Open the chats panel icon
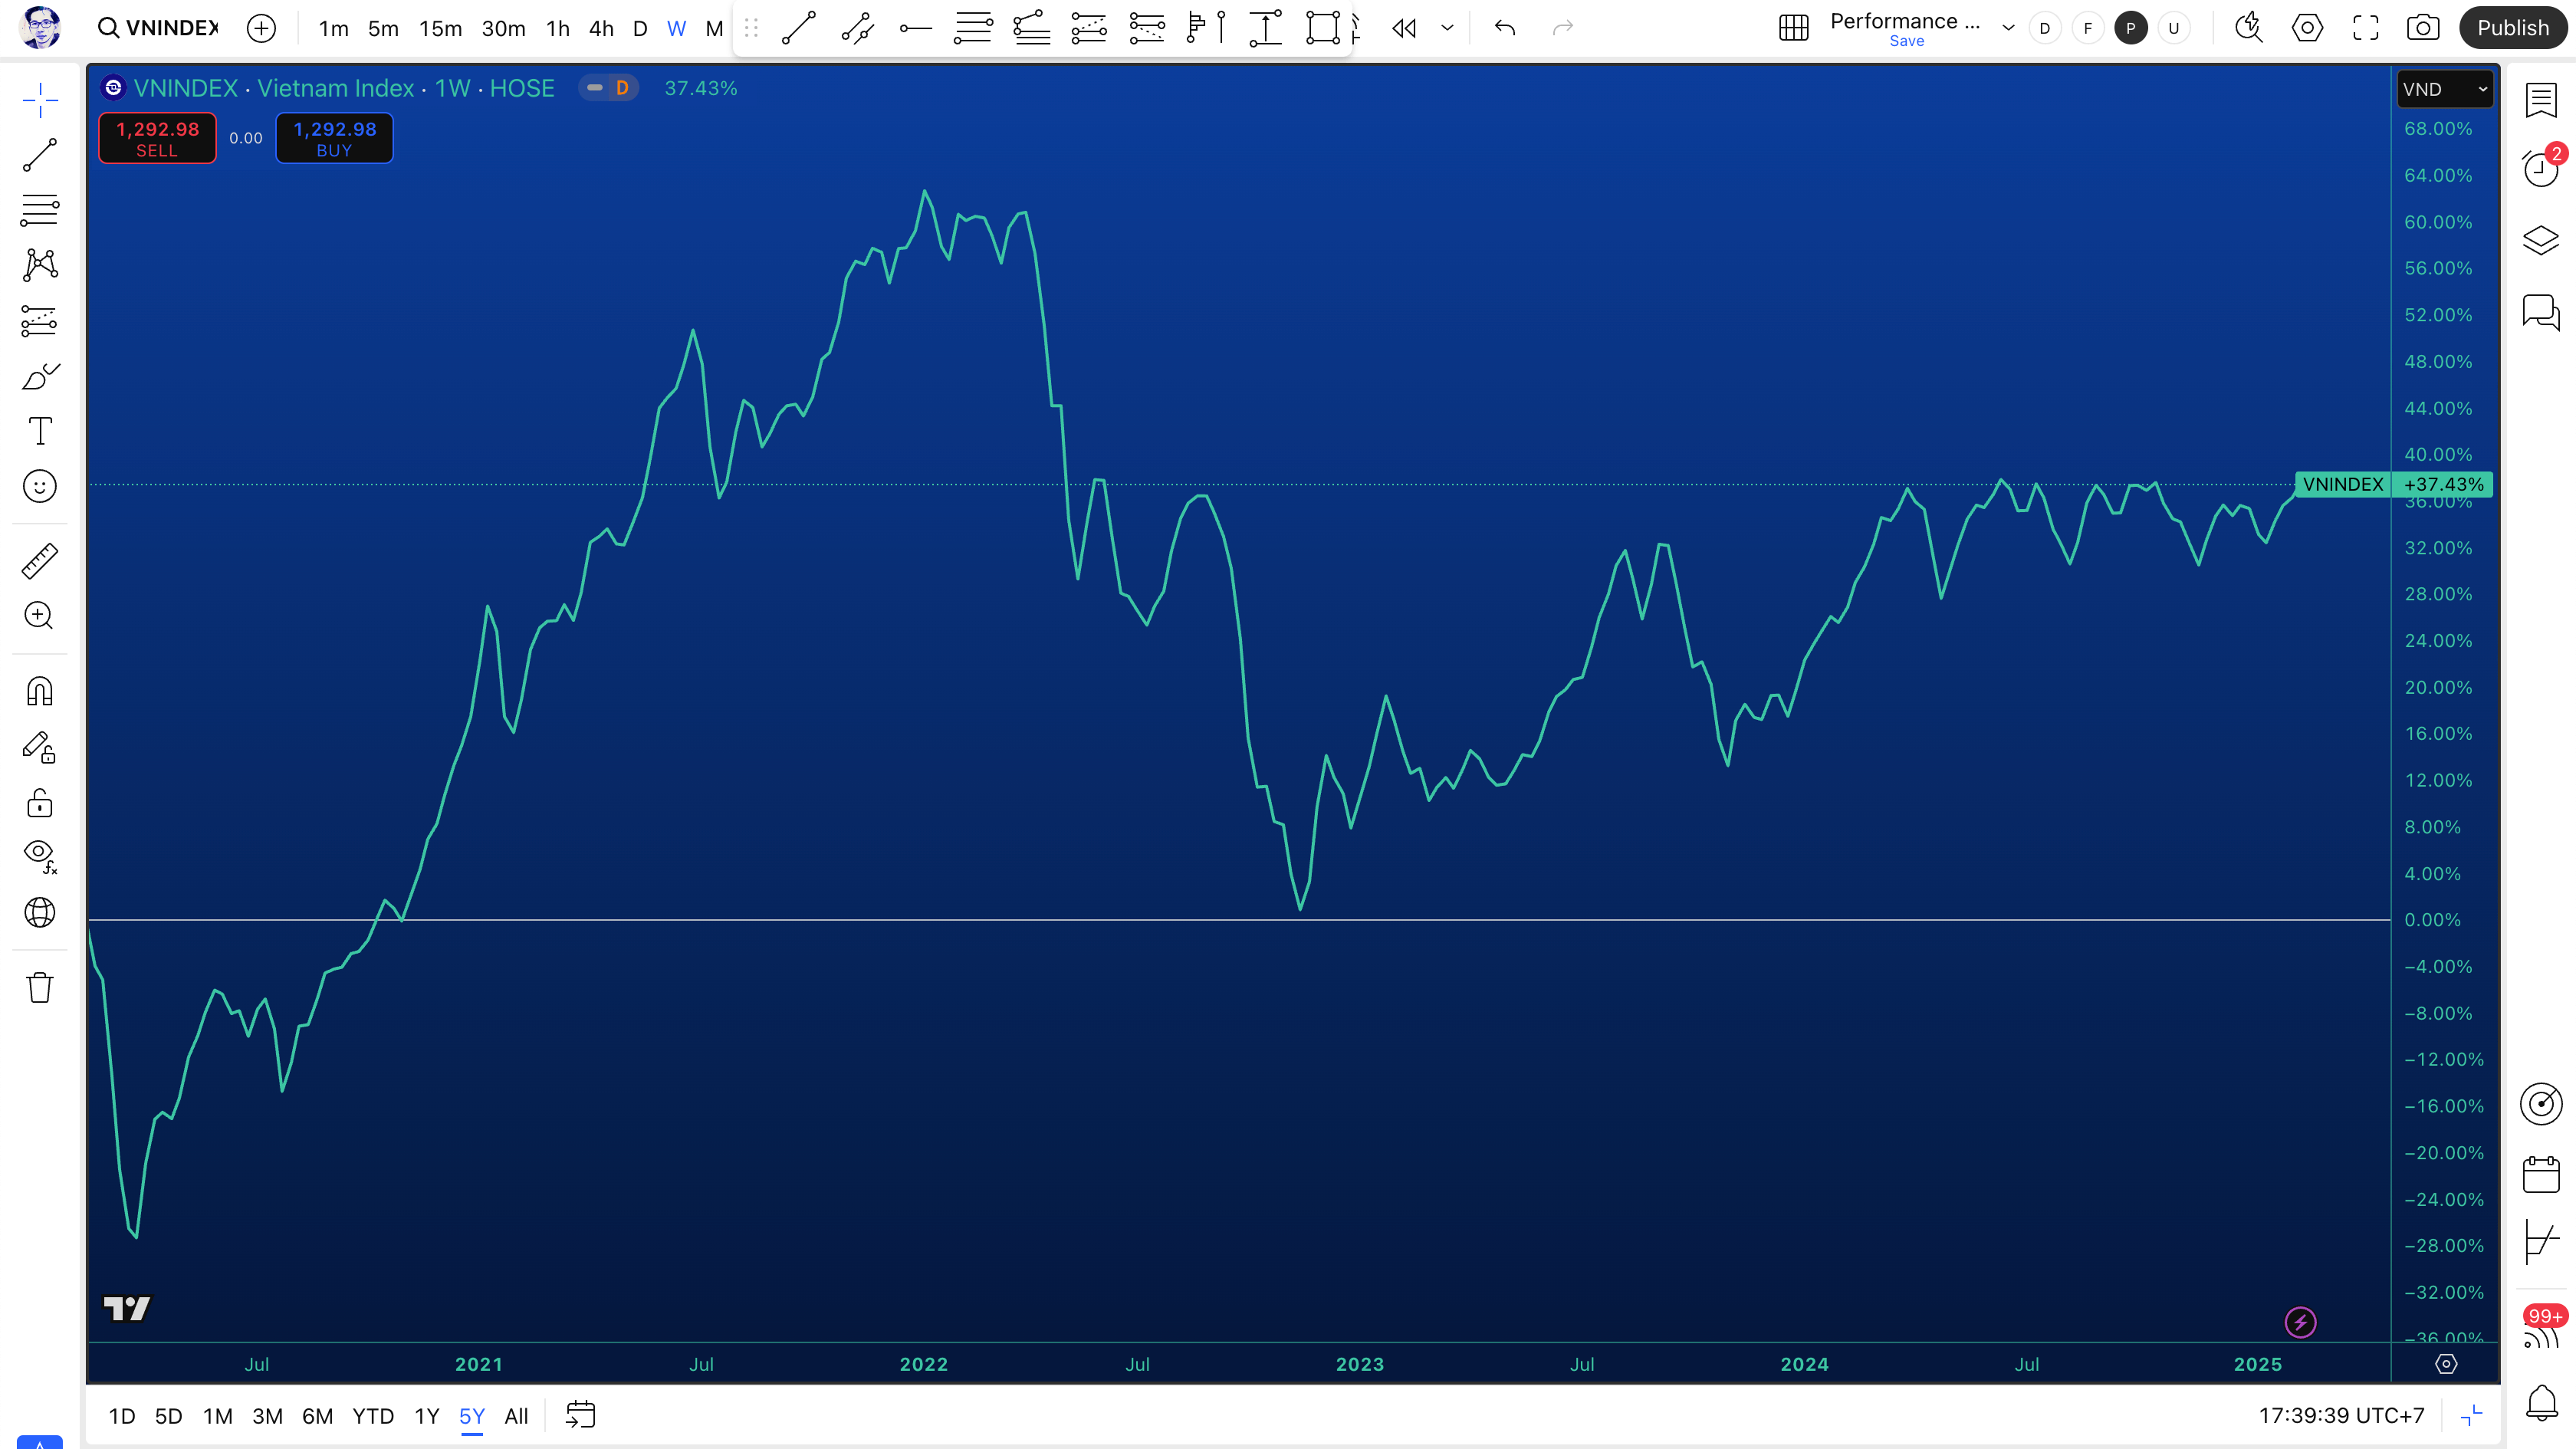 2541,312
